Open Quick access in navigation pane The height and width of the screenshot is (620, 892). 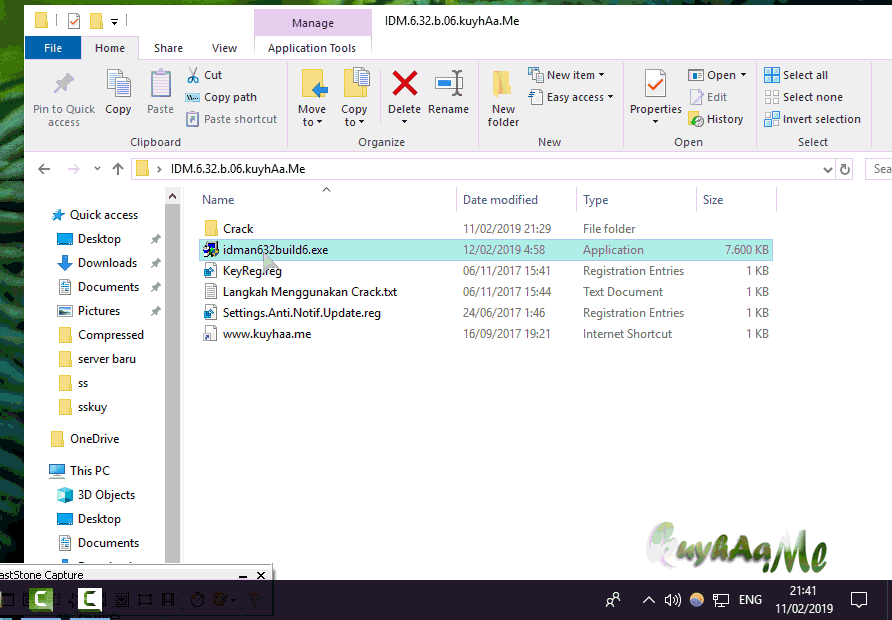pos(95,215)
